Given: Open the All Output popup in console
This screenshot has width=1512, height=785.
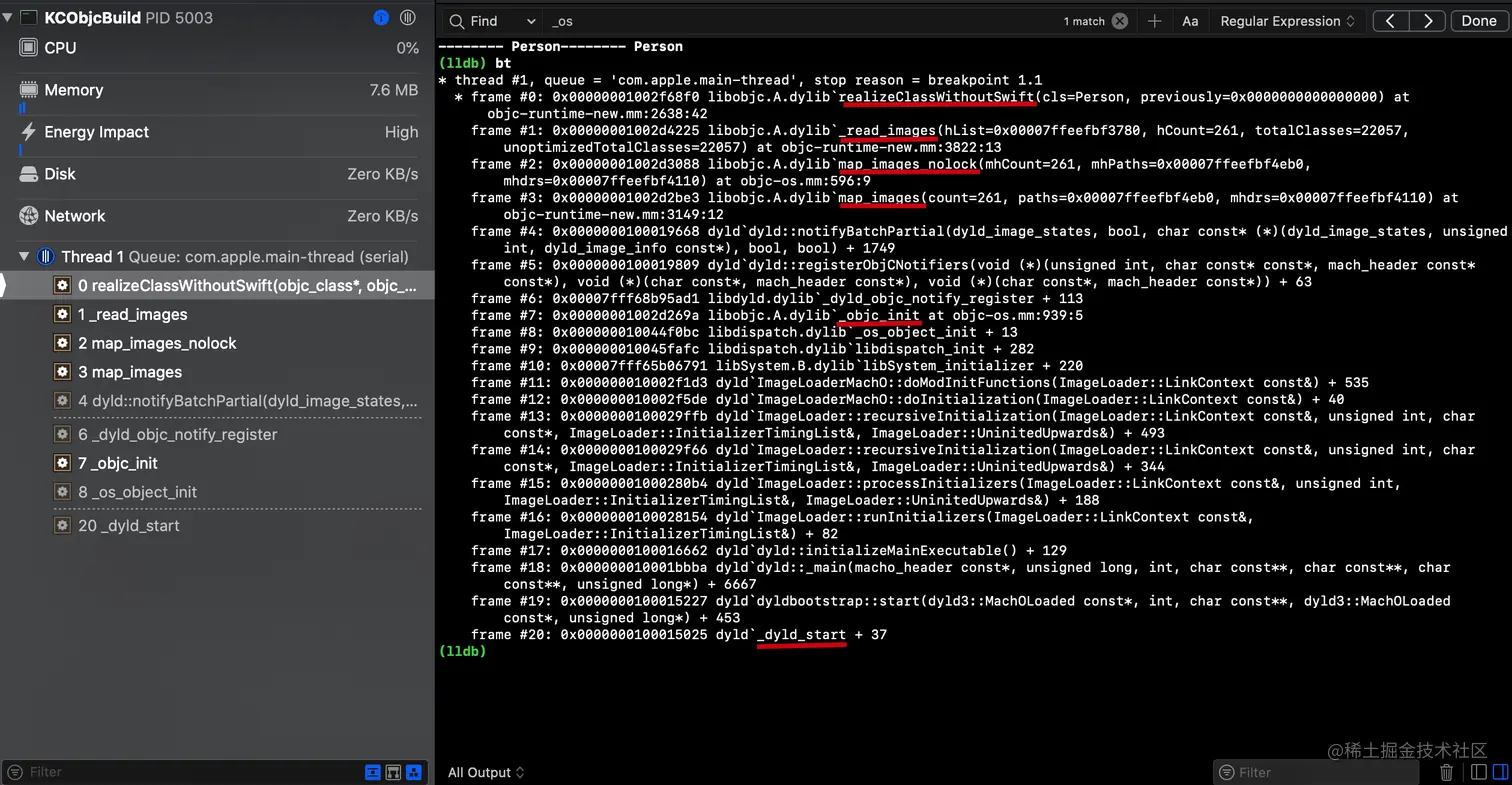Looking at the screenshot, I should (486, 772).
